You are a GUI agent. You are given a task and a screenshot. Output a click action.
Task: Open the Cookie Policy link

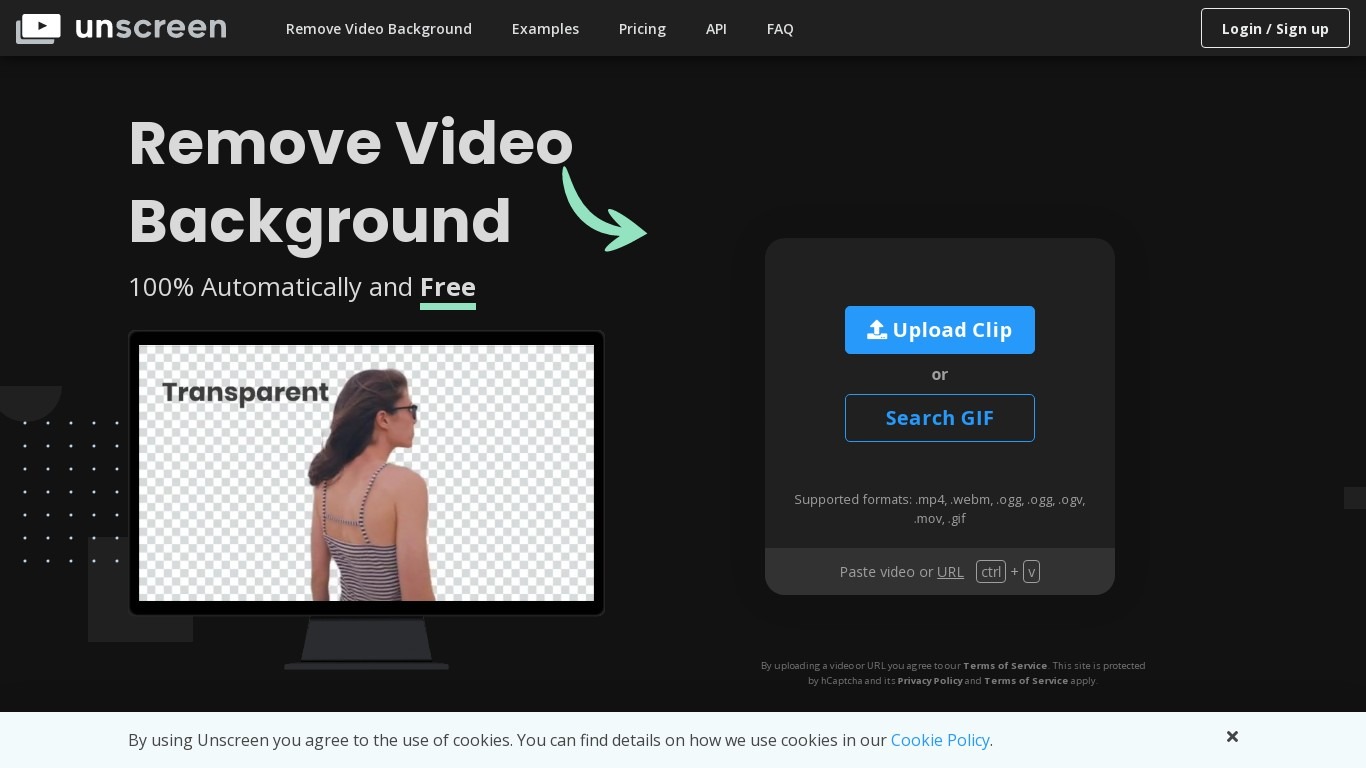939,740
